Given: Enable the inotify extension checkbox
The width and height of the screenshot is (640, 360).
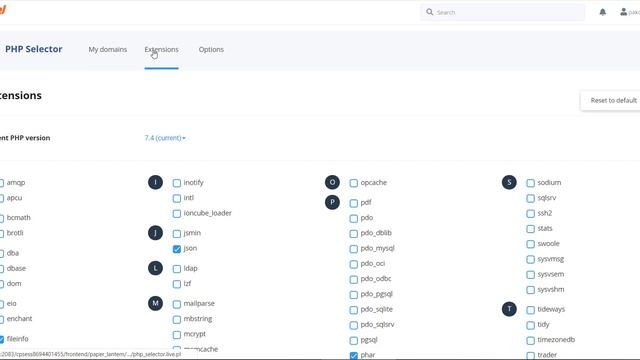Looking at the screenshot, I should (x=177, y=183).
